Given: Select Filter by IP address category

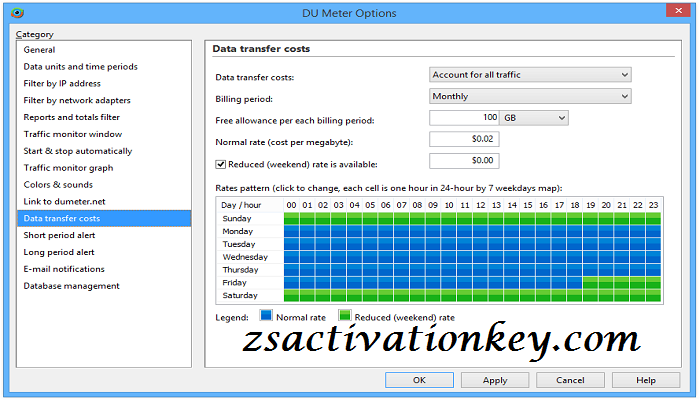Looking at the screenshot, I should (104, 83).
